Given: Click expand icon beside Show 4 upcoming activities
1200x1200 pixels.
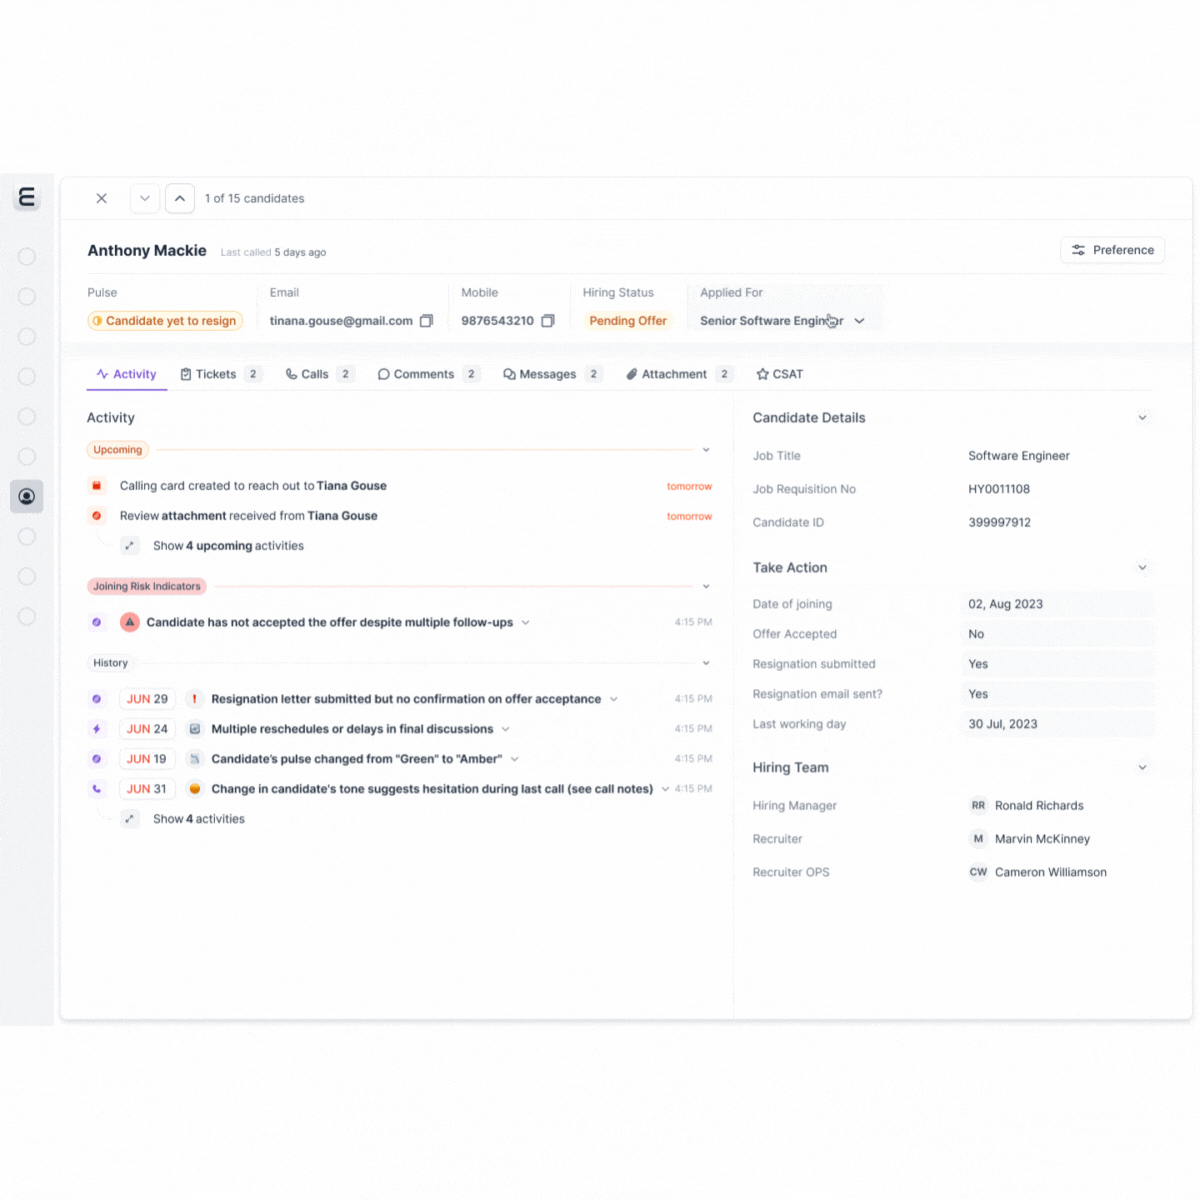Looking at the screenshot, I should tap(129, 546).
